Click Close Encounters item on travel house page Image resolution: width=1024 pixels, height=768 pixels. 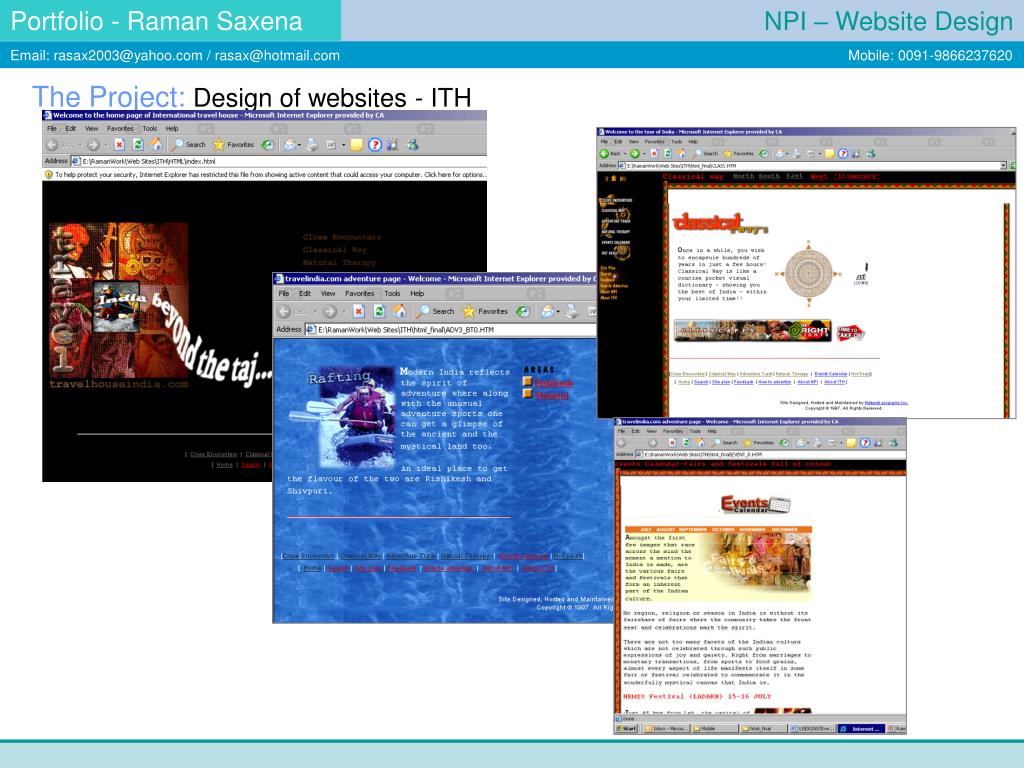tap(342, 237)
